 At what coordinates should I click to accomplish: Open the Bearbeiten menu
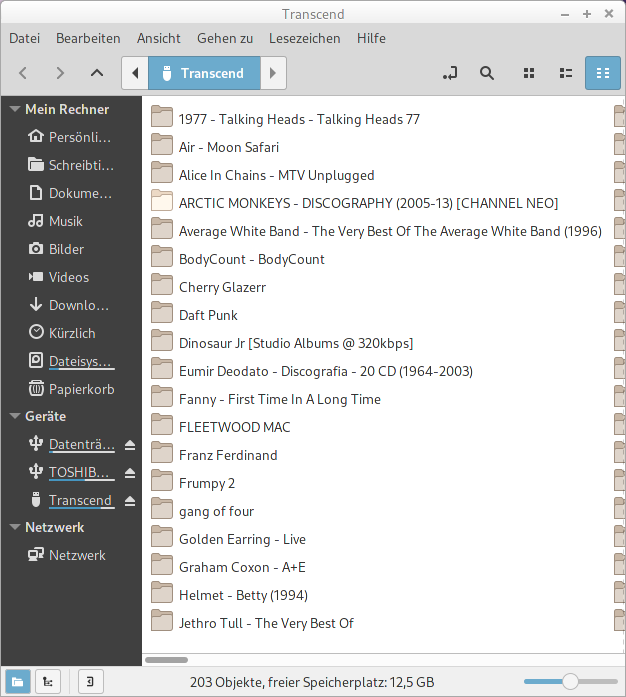coord(88,38)
